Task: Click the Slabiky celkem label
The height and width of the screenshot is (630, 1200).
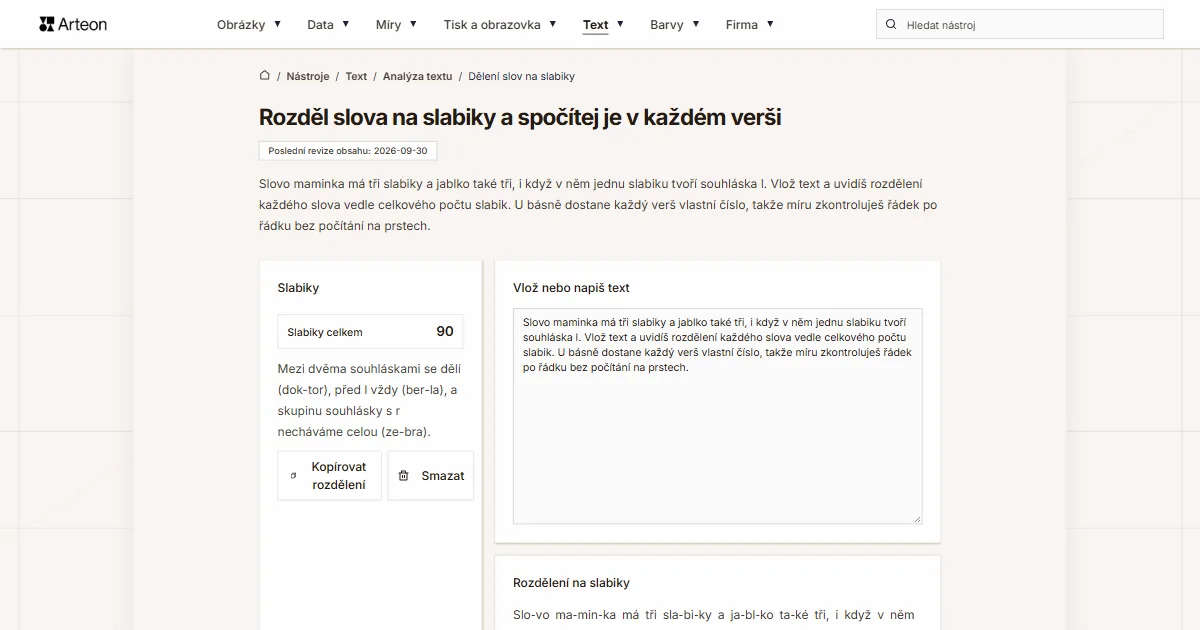Action: point(325,332)
